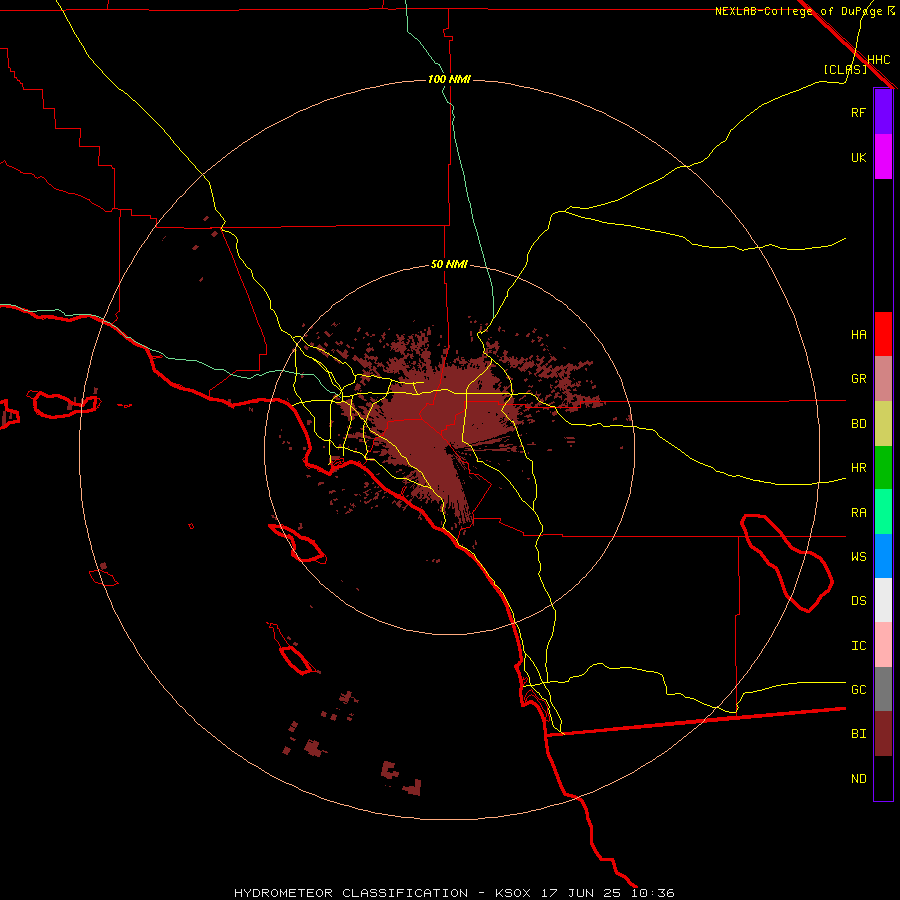The height and width of the screenshot is (900, 900).
Task: Click the BI legend label
Action: 858,734
